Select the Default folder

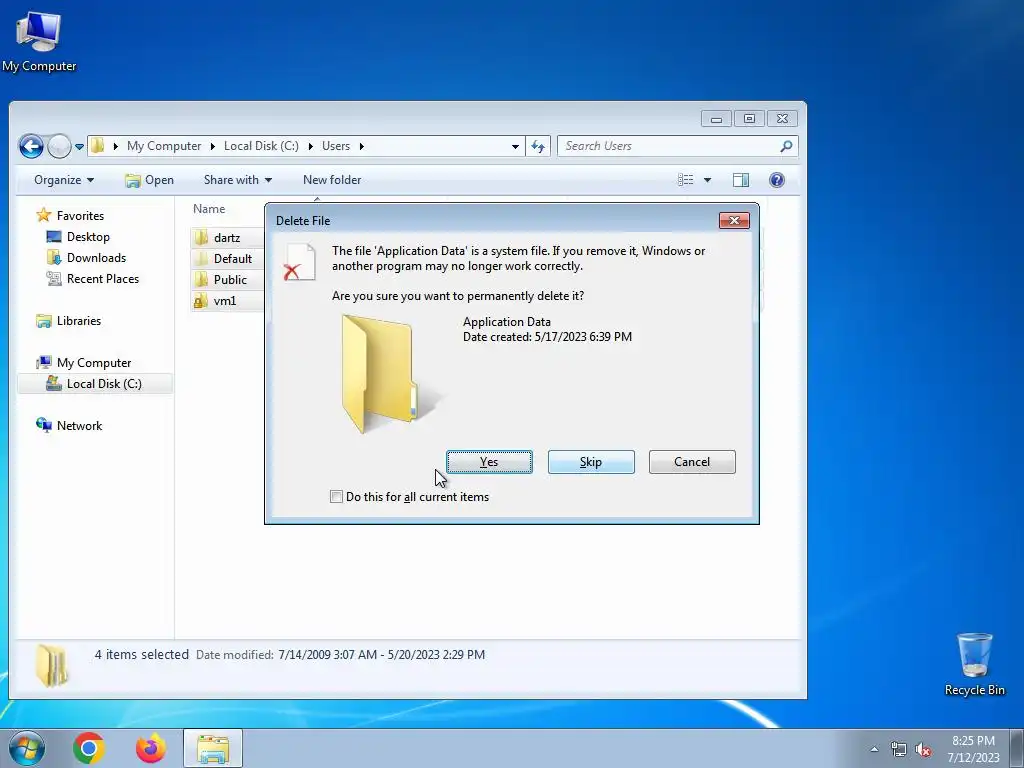pos(227,259)
